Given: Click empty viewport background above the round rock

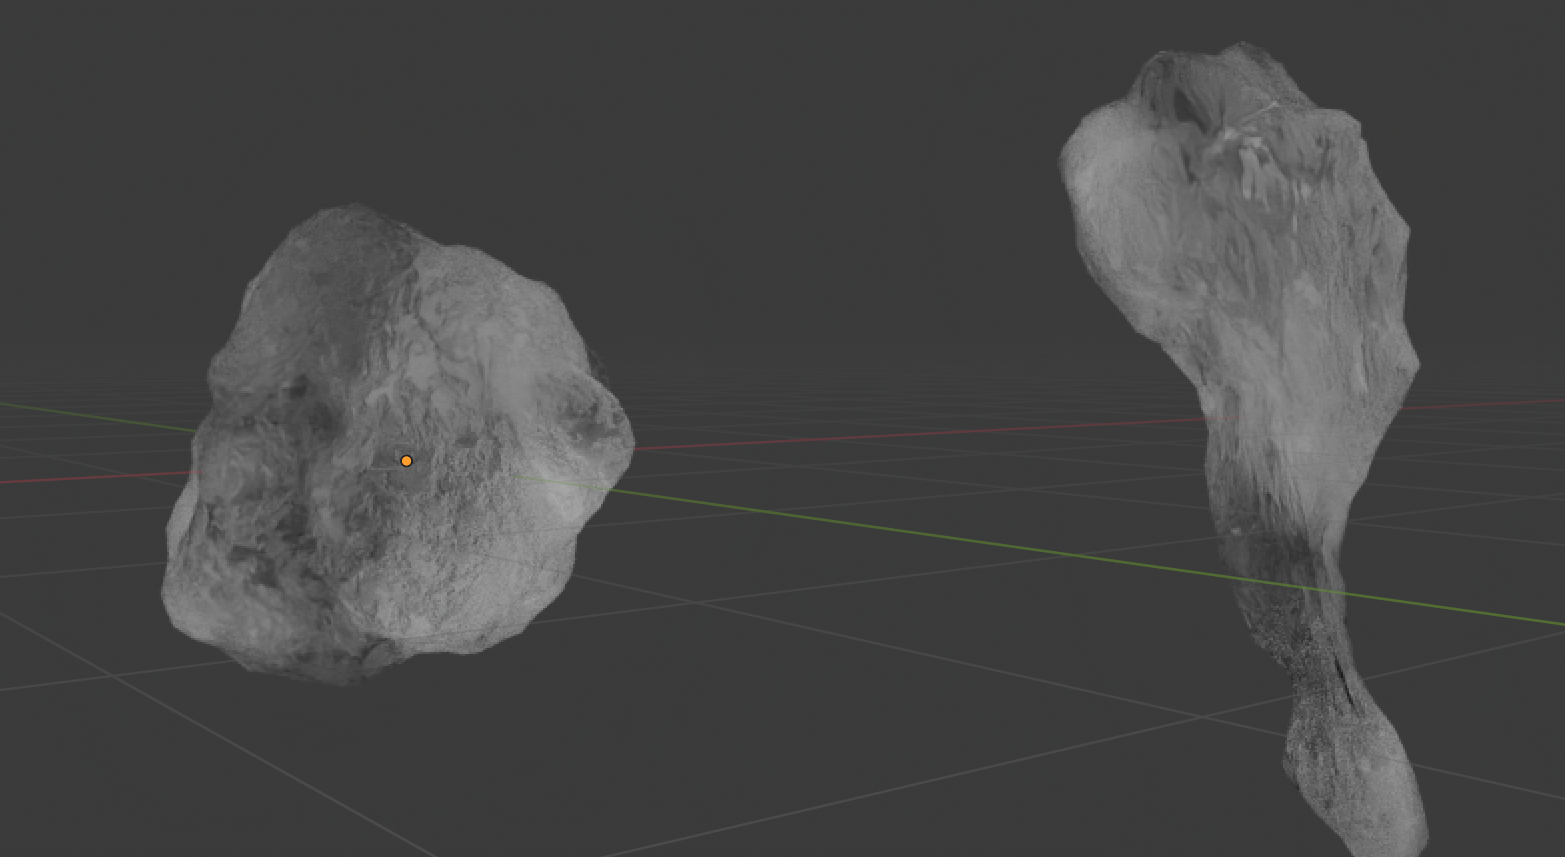Looking at the screenshot, I should pyautogui.click(x=400, y=100).
